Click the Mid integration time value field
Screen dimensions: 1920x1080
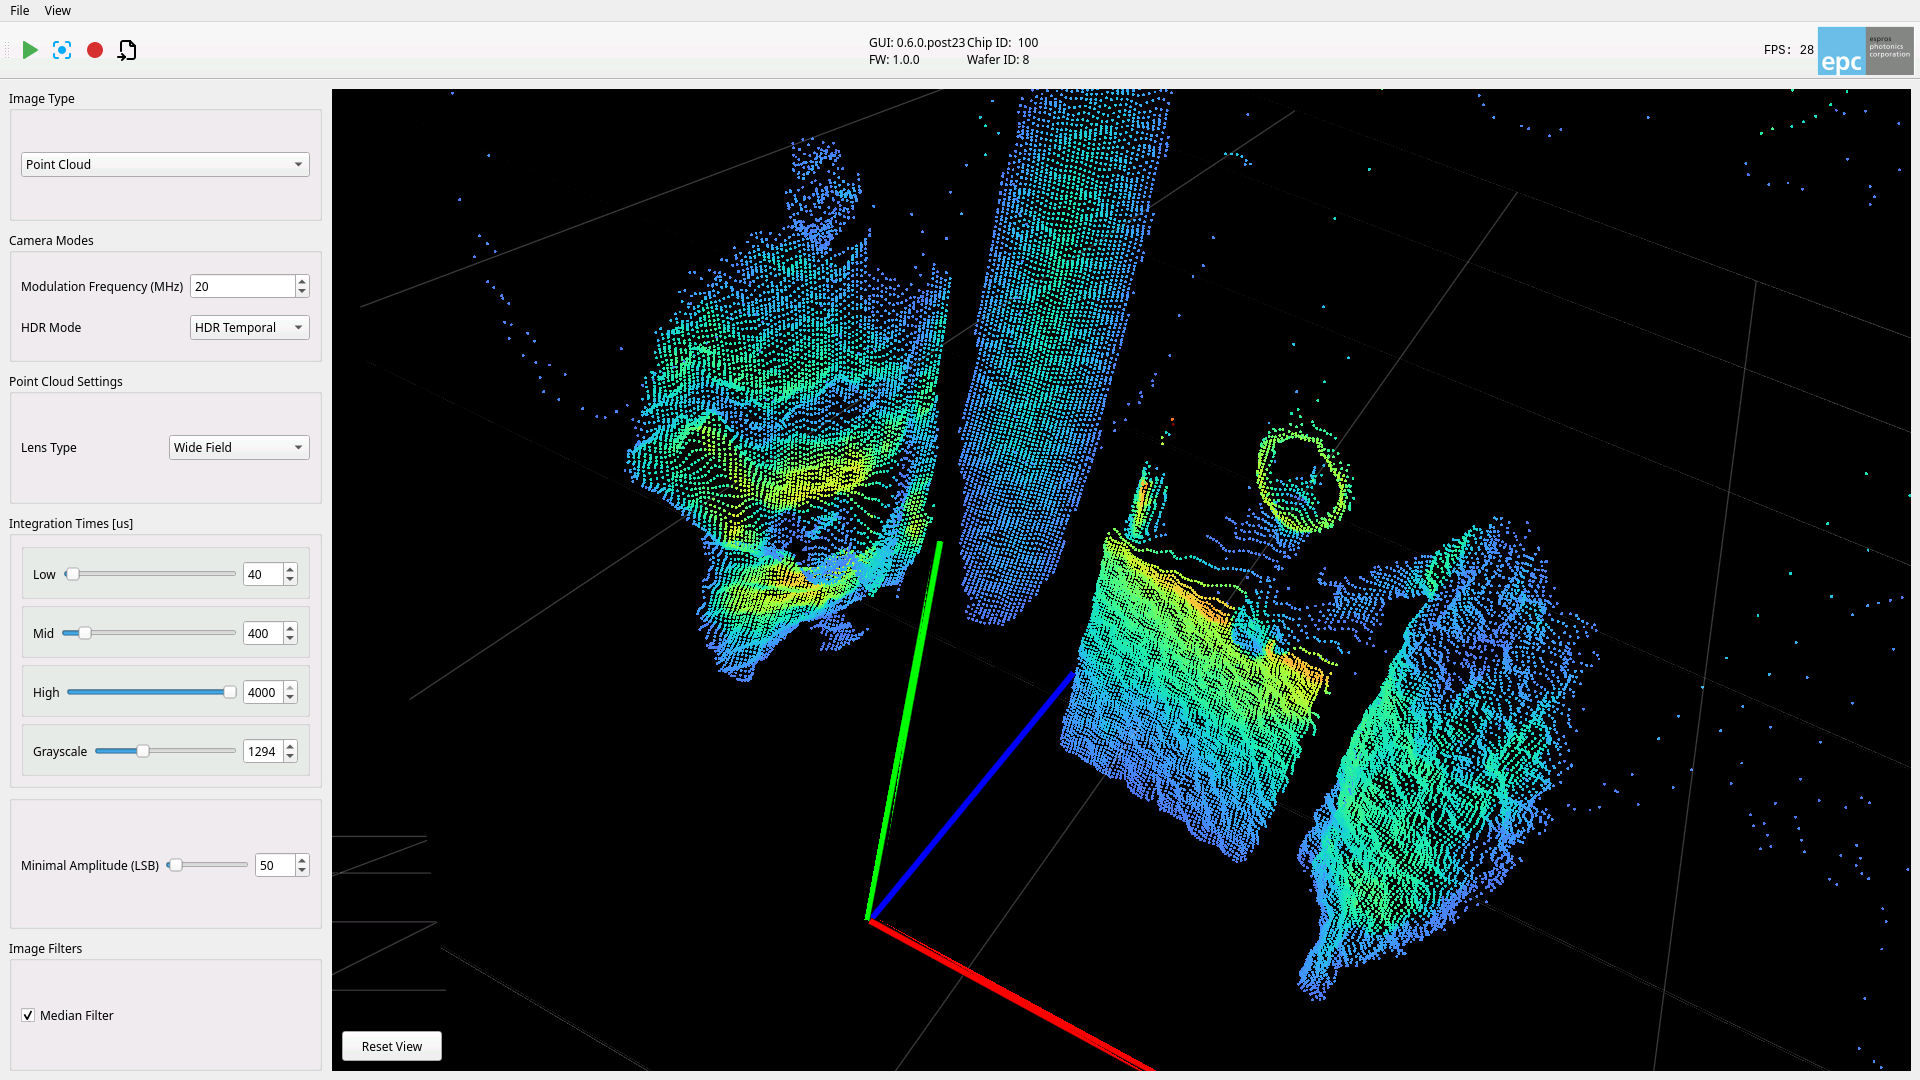pos(263,633)
